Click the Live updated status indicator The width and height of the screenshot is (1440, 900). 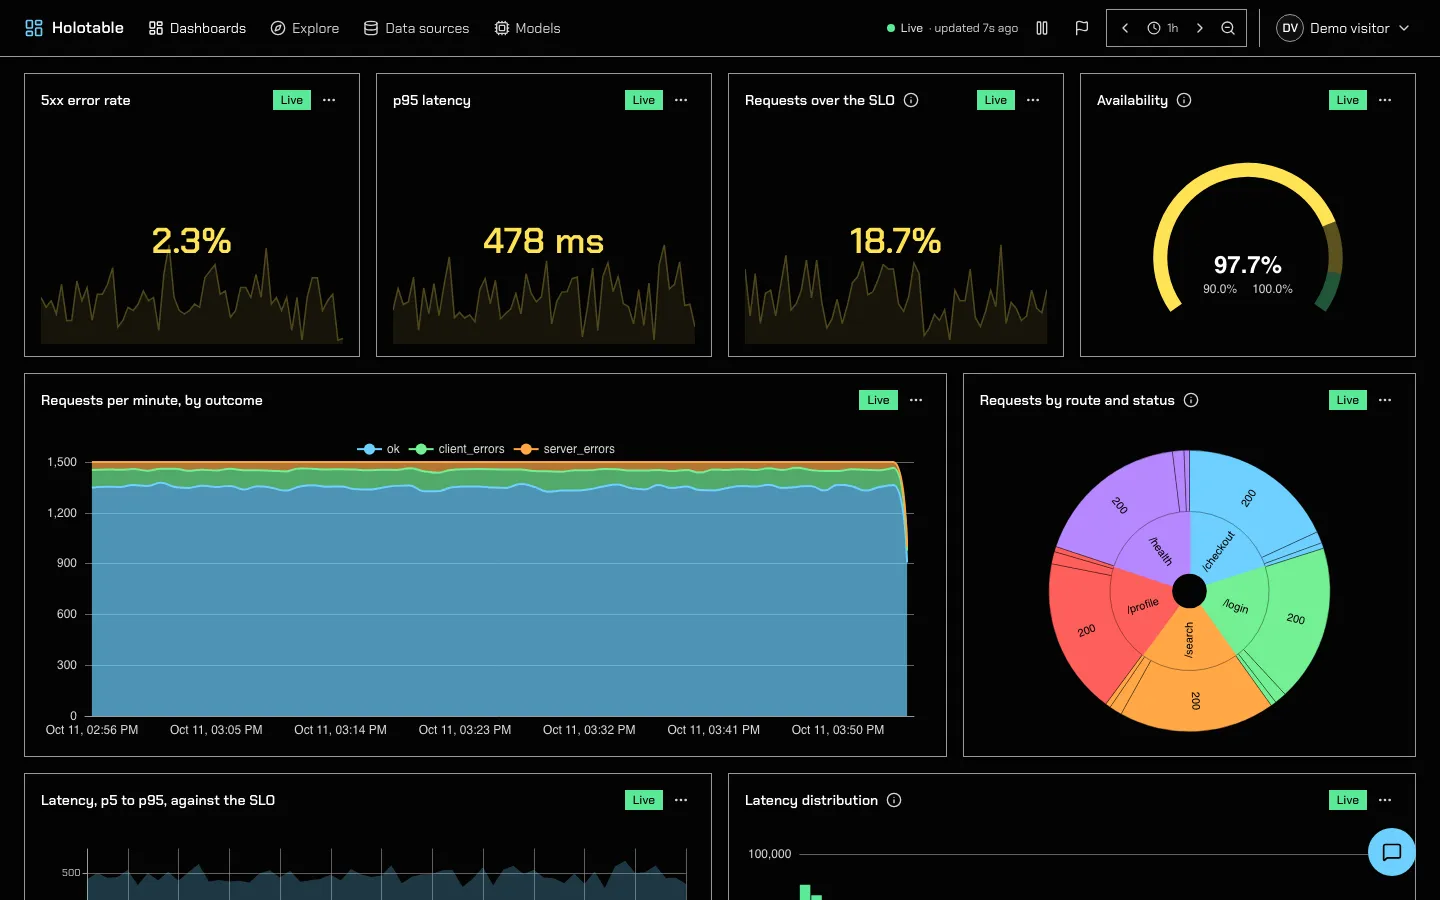[952, 28]
